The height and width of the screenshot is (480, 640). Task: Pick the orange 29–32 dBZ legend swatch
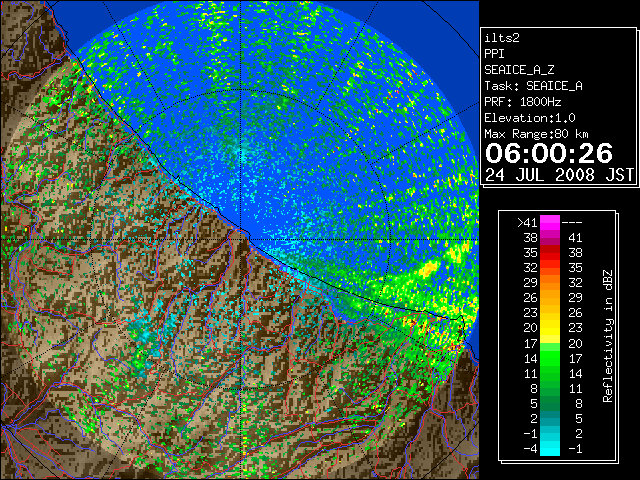[550, 283]
